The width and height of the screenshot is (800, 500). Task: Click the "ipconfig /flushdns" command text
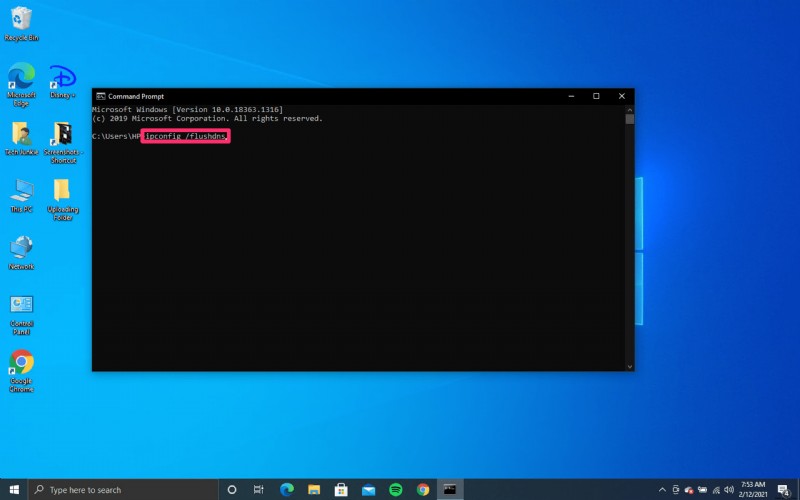[185, 136]
